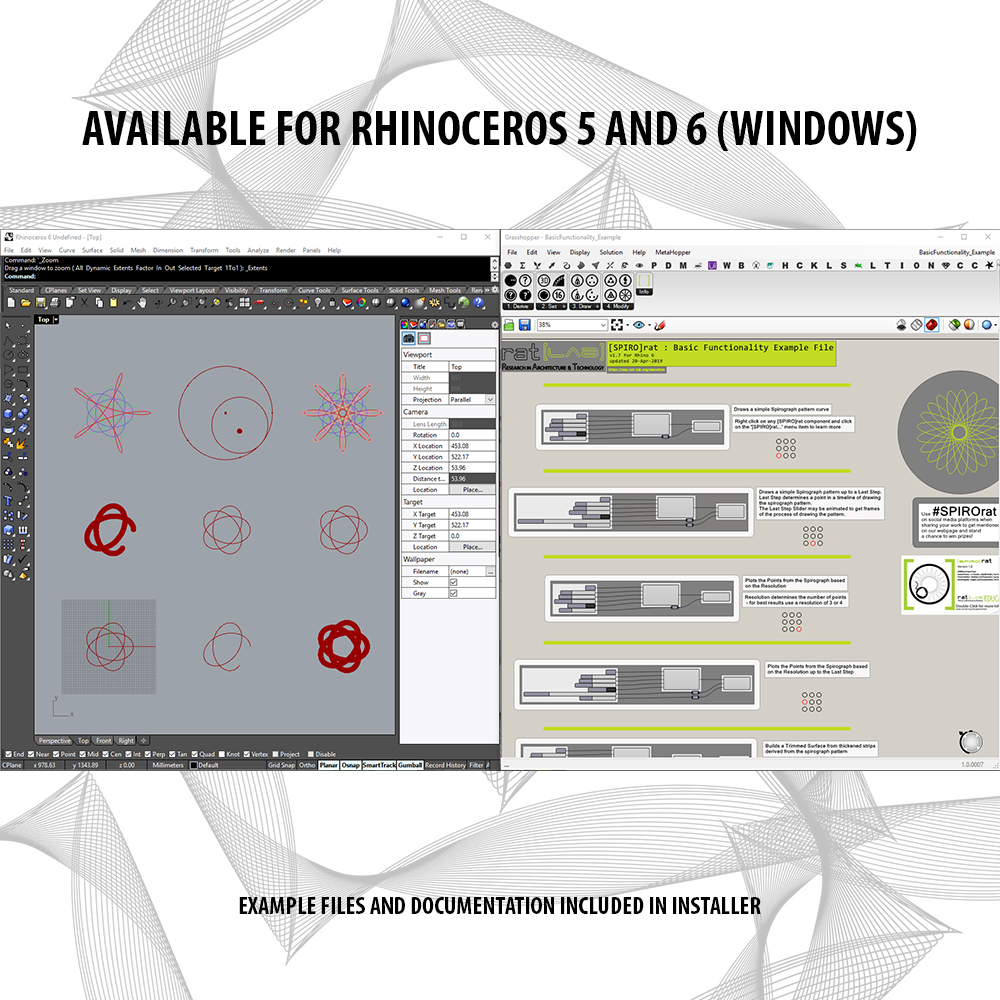This screenshot has width=1000, height=1000.
Task: Click the X Location value field
Action: (472, 446)
